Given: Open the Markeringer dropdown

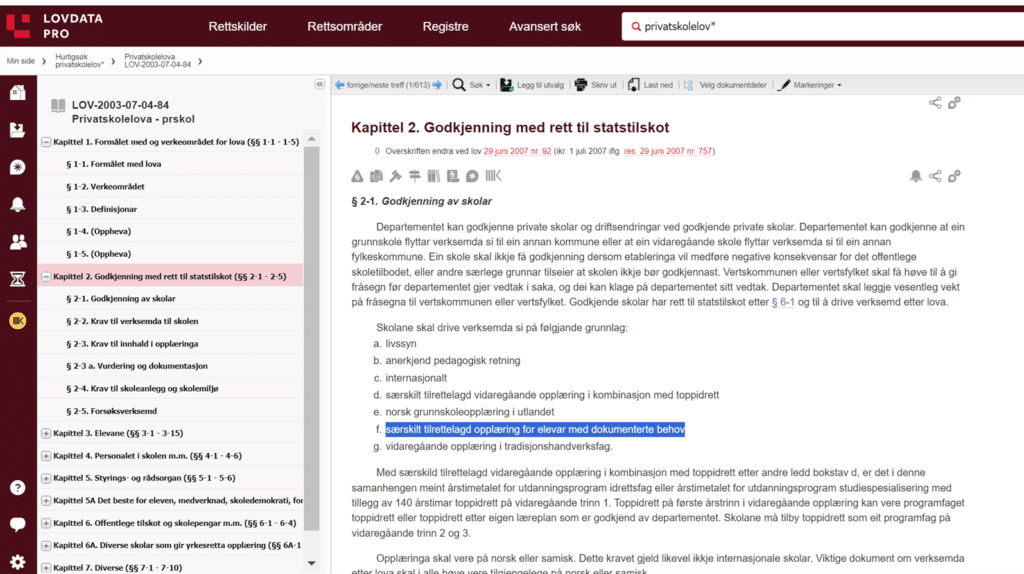Looking at the screenshot, I should (x=810, y=85).
